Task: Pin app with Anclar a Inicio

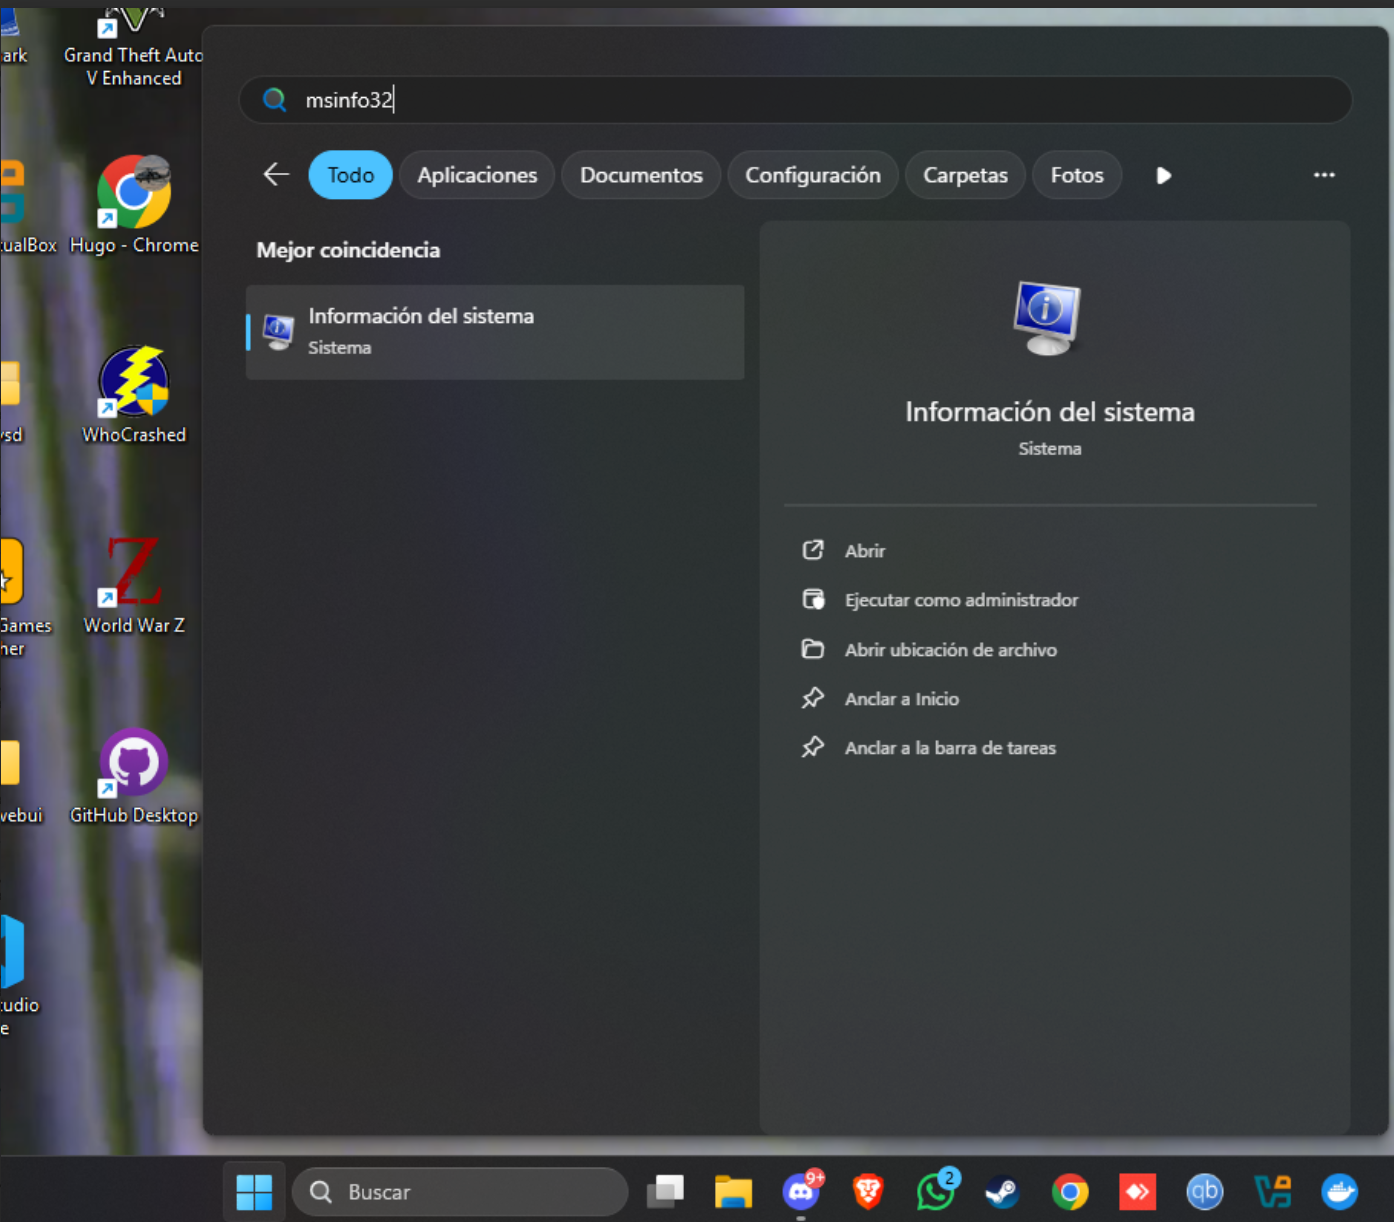Action: (901, 699)
